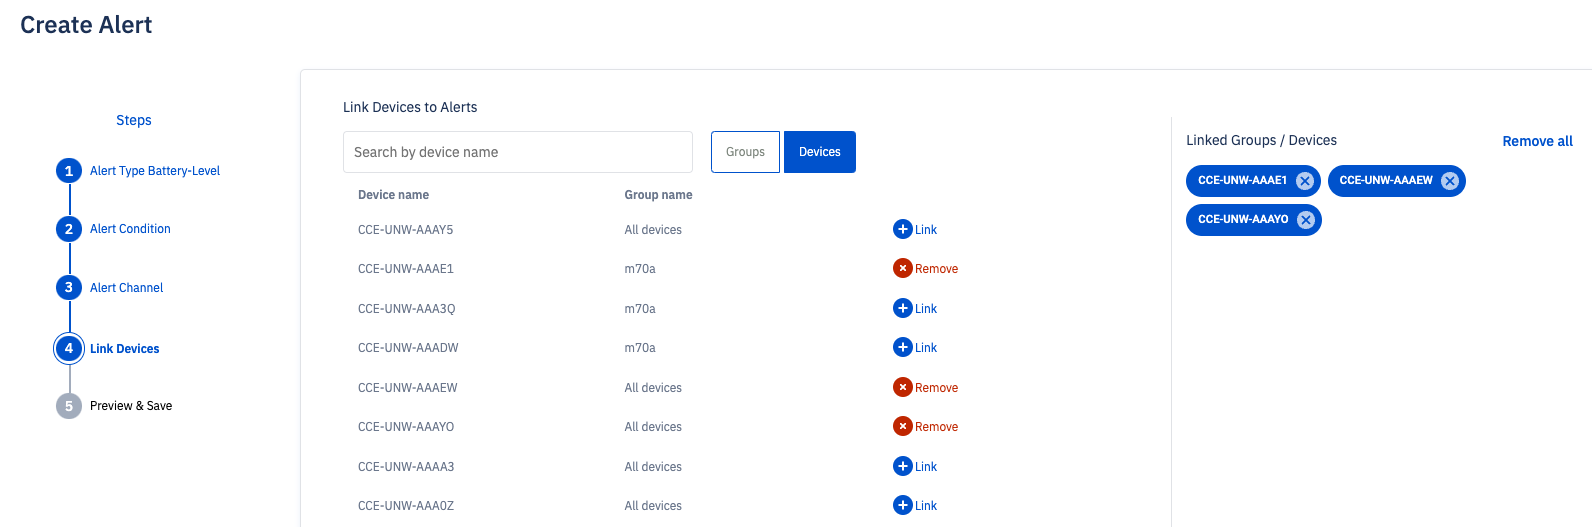Link device CCE-UNW-AAA3Q plus icon
Viewport: 1592px width, 527px height.
click(x=902, y=308)
